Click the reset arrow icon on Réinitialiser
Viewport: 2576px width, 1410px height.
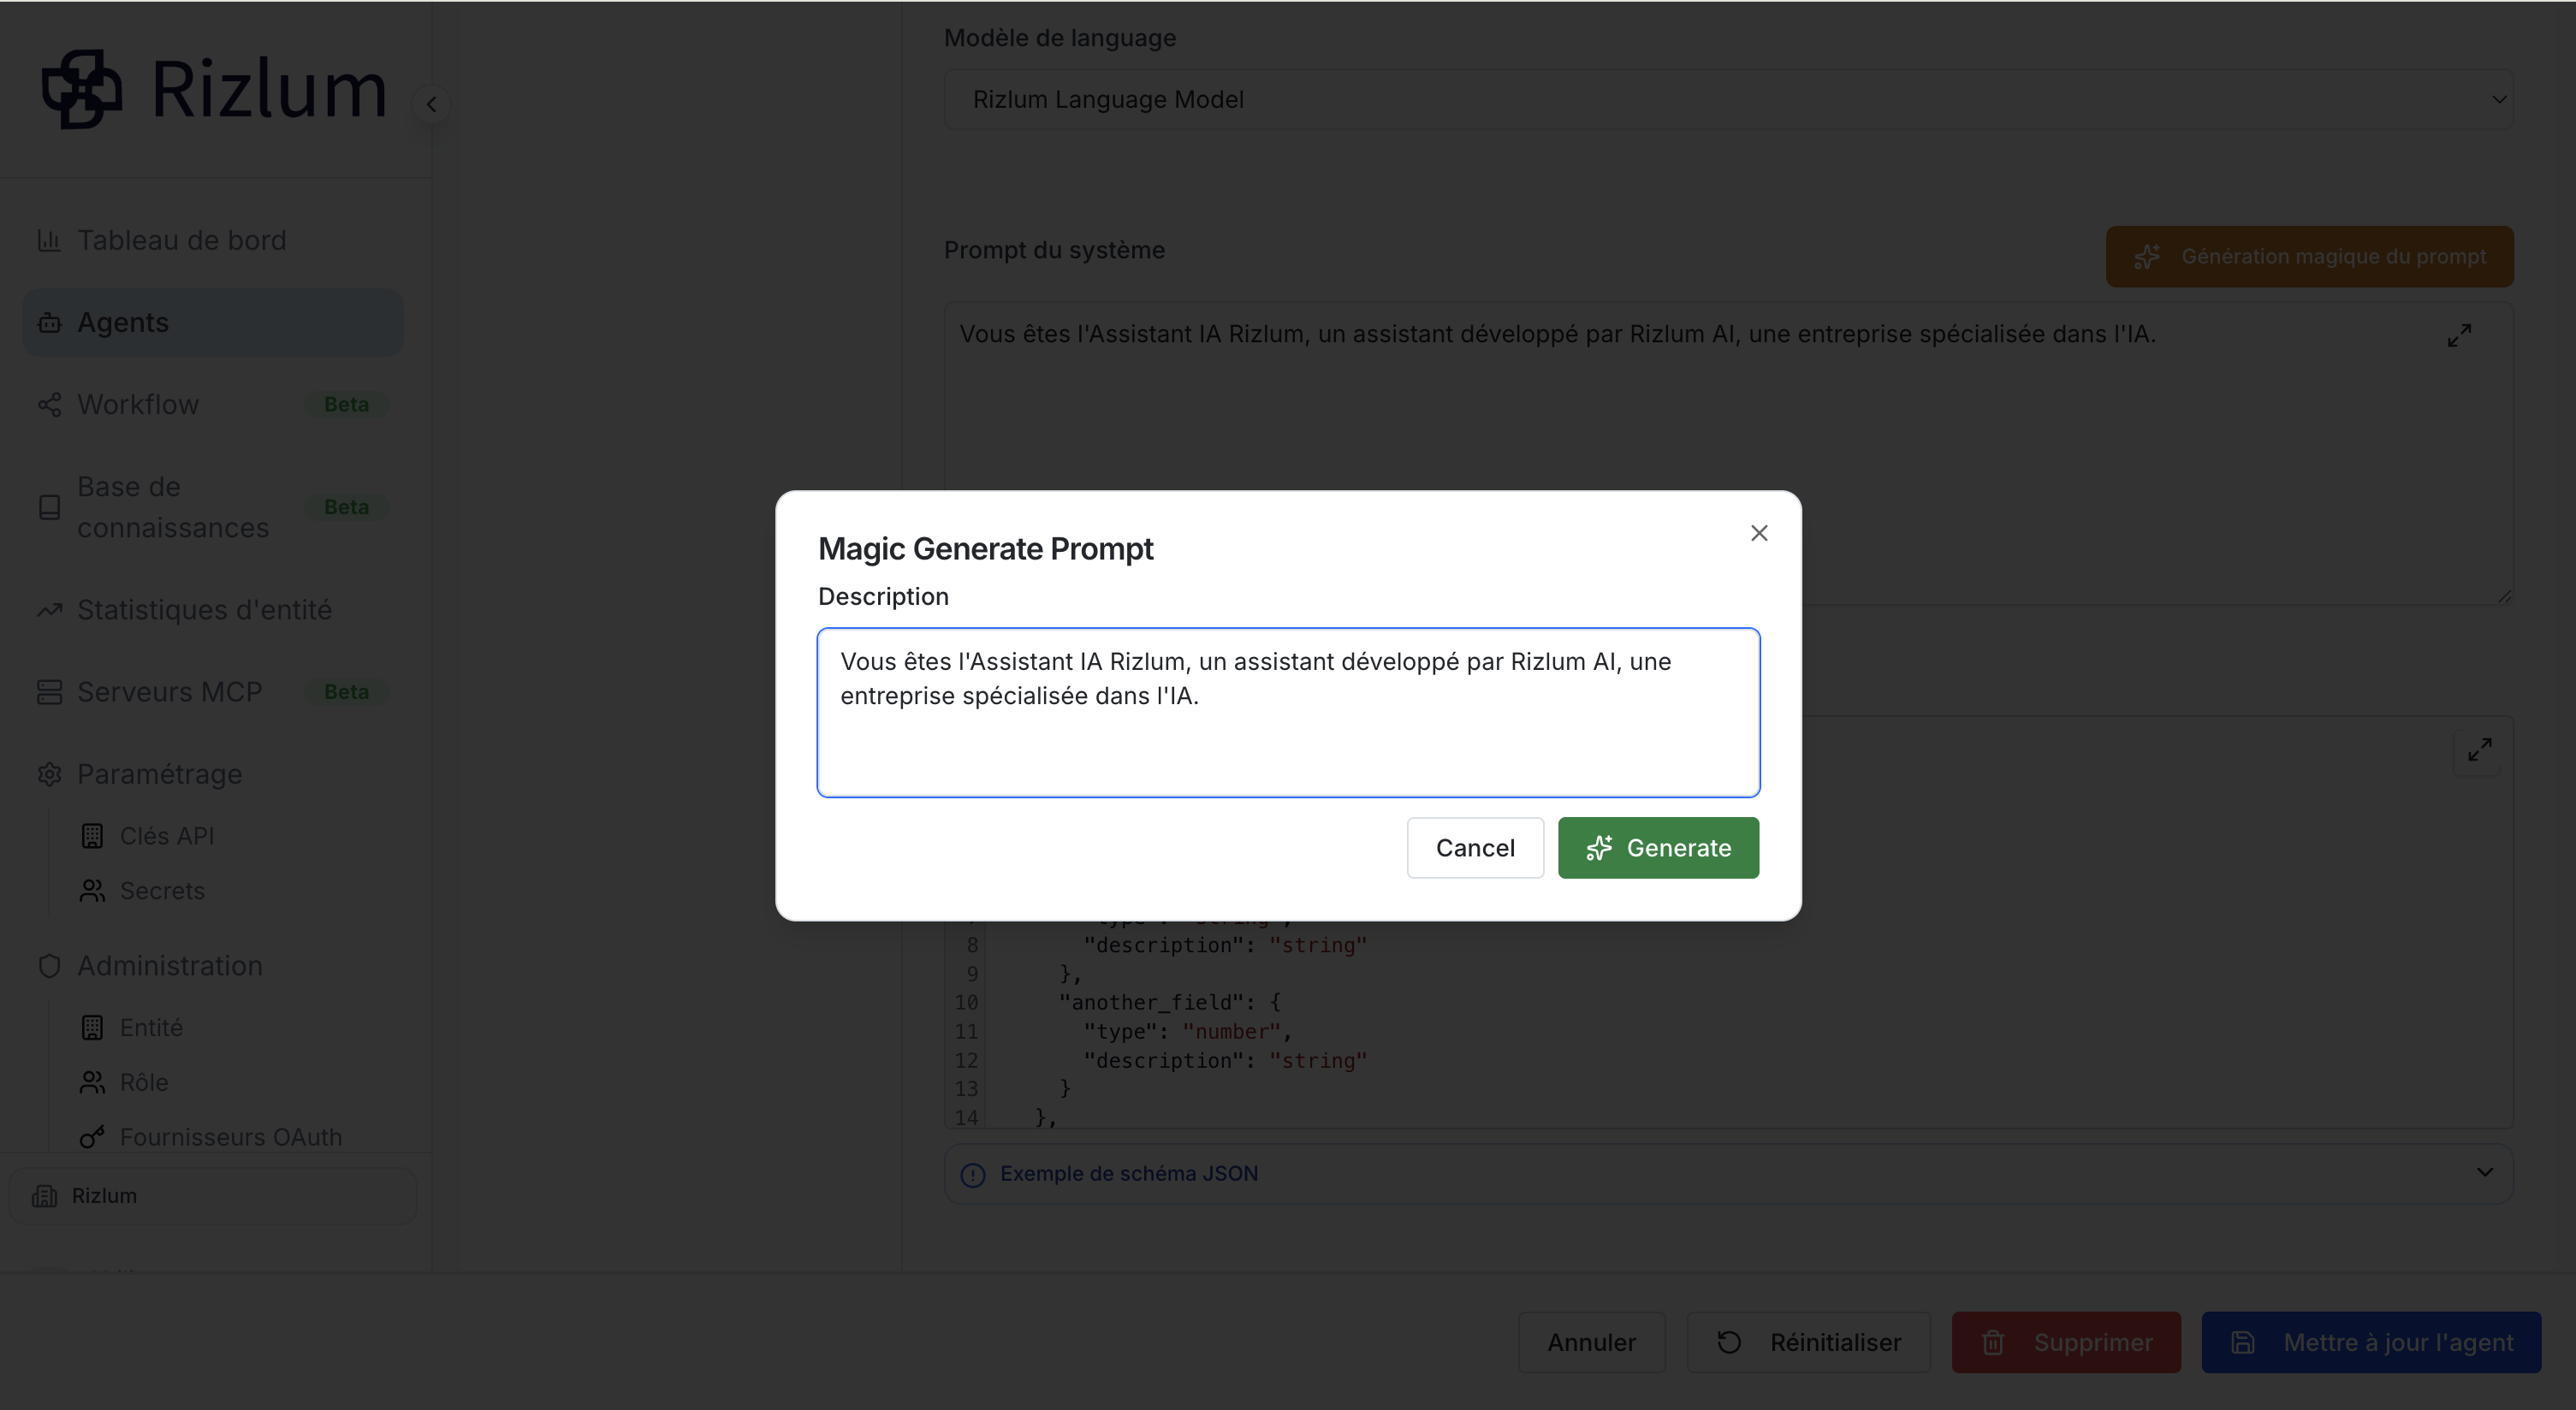point(1729,1343)
